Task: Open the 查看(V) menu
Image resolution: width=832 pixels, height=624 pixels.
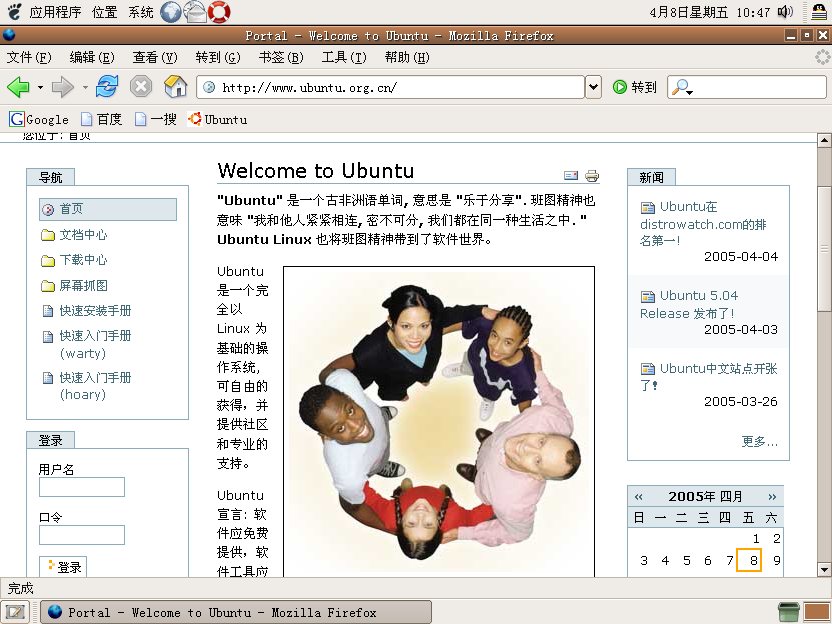Action: pos(155,57)
